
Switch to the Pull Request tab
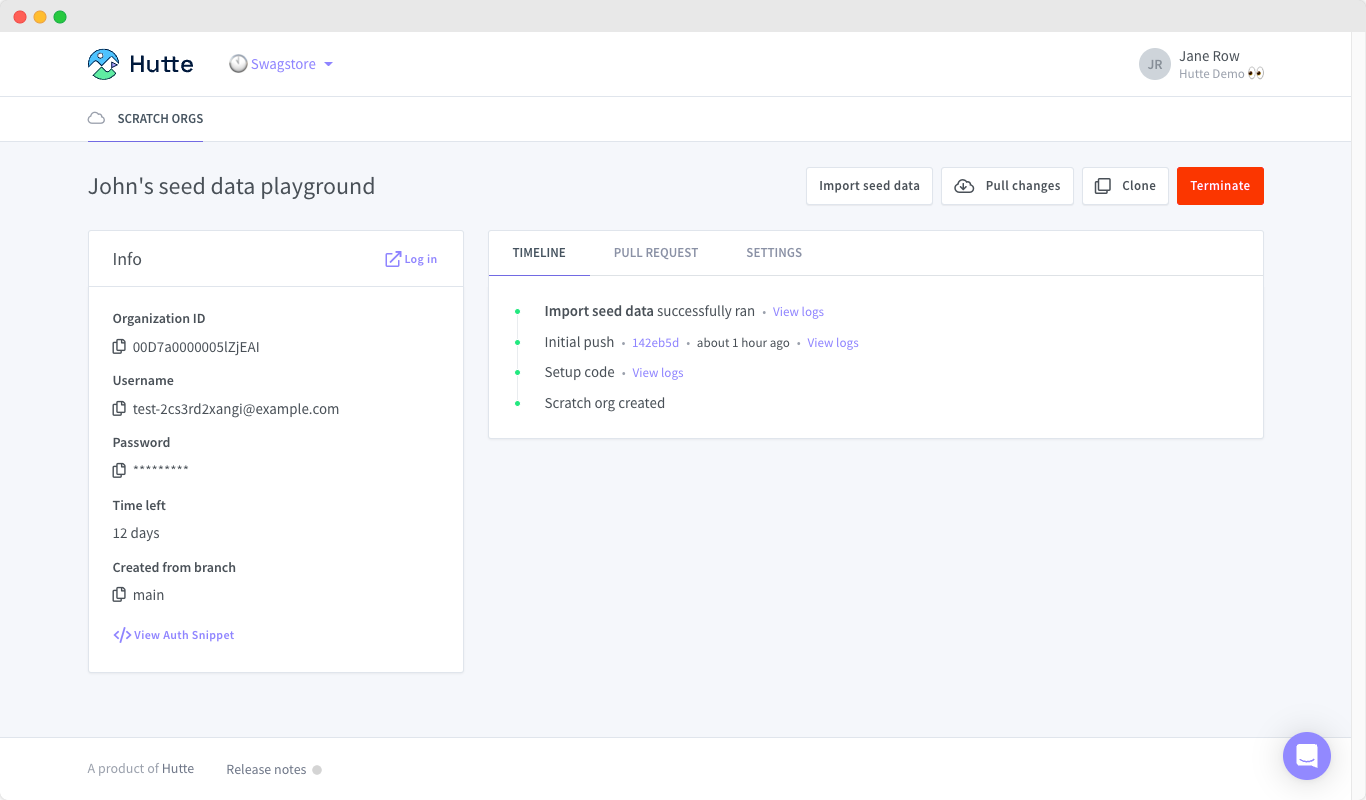(x=656, y=253)
